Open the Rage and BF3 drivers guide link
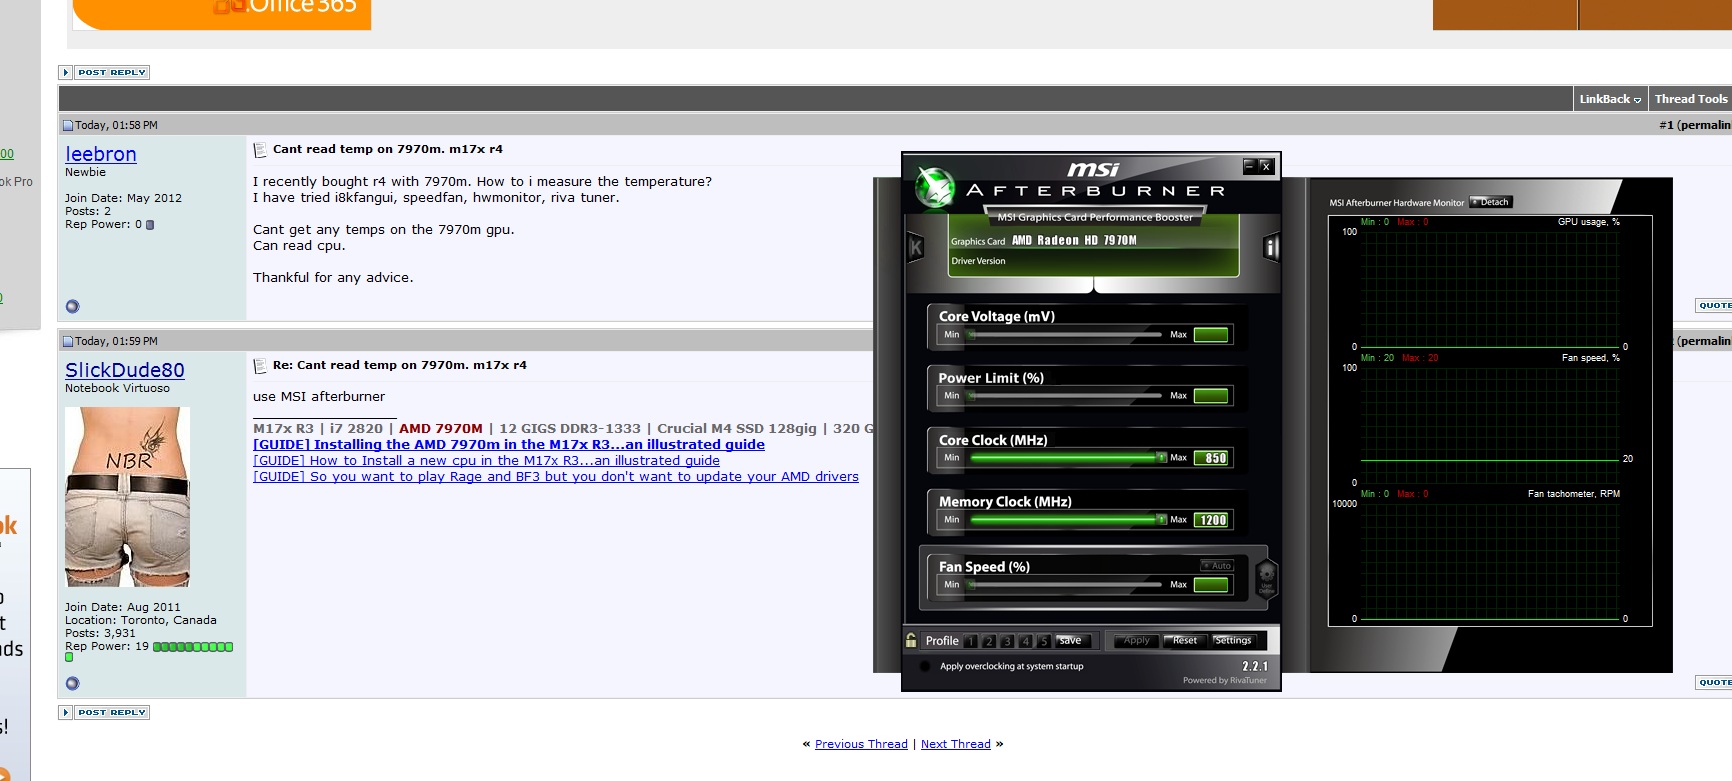 (x=556, y=477)
